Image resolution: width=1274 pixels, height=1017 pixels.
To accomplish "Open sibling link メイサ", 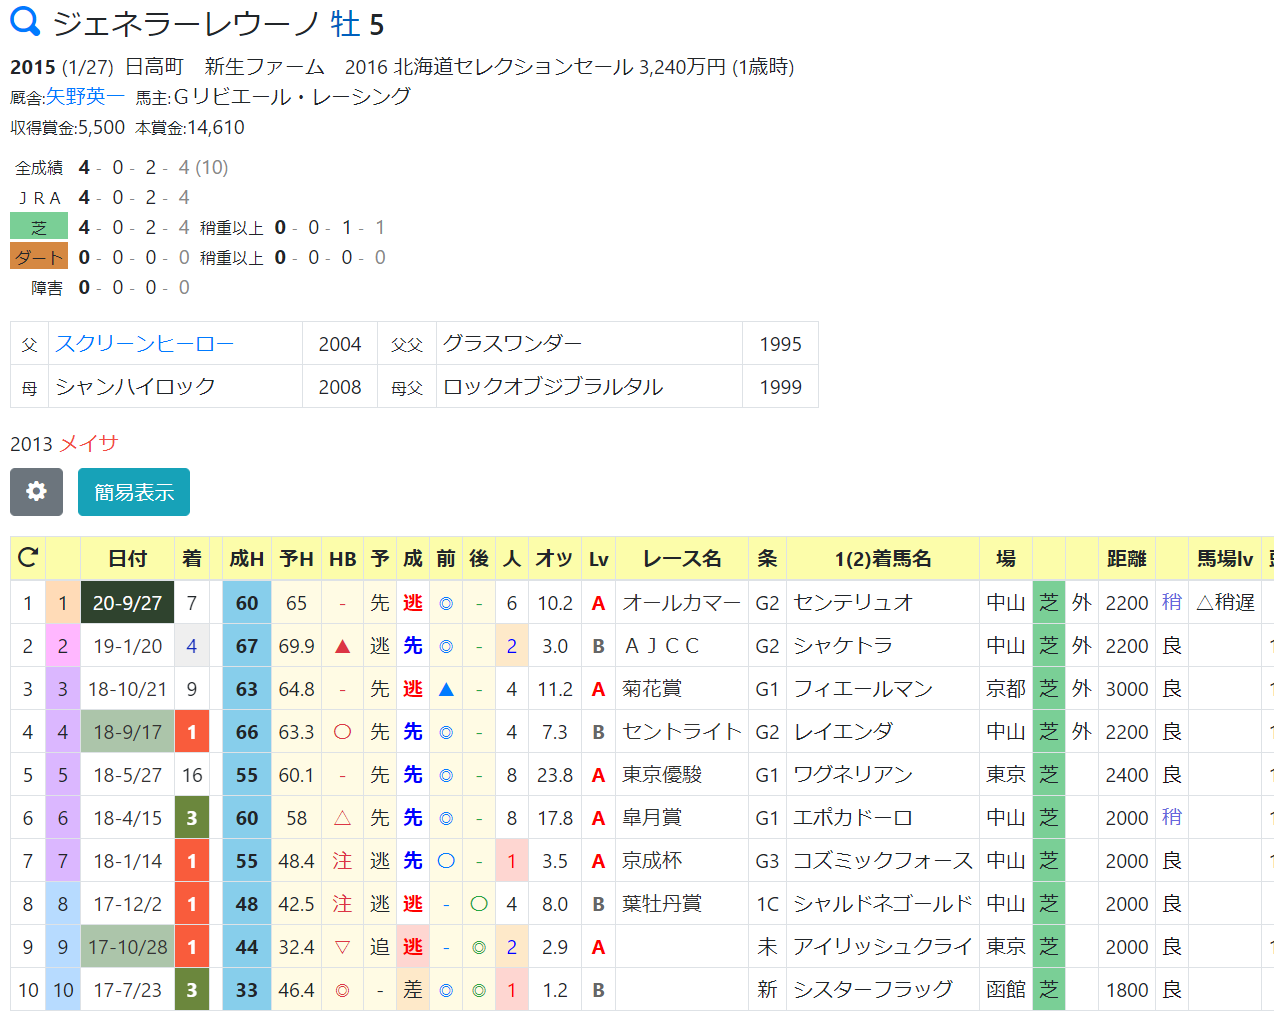I will pos(89,443).
